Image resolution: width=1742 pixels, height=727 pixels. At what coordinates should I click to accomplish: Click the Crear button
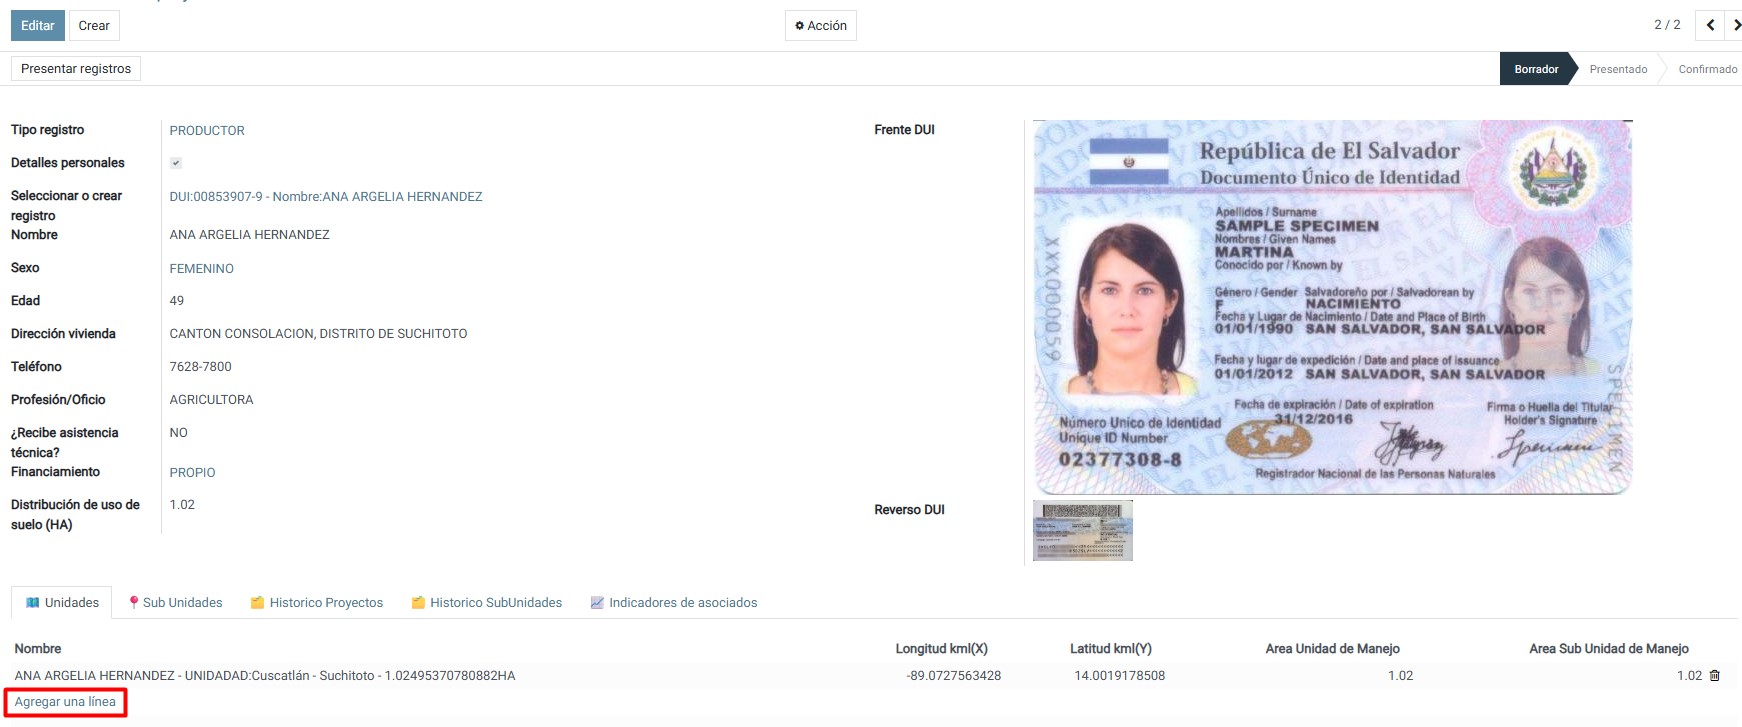(94, 26)
